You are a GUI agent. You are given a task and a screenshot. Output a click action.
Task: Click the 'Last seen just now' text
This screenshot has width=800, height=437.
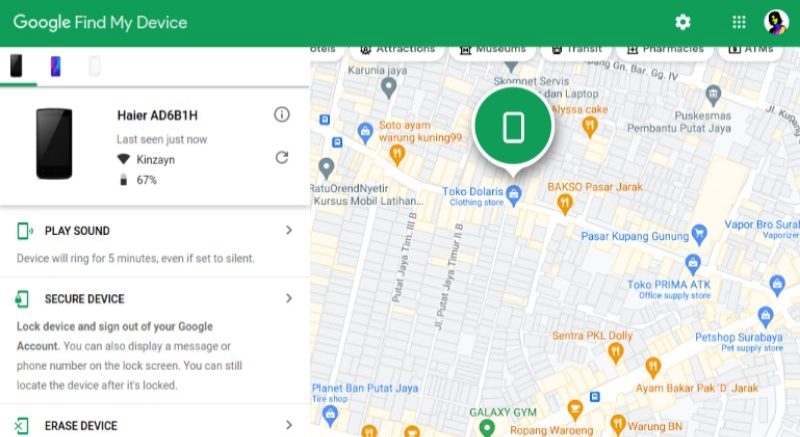(162, 139)
